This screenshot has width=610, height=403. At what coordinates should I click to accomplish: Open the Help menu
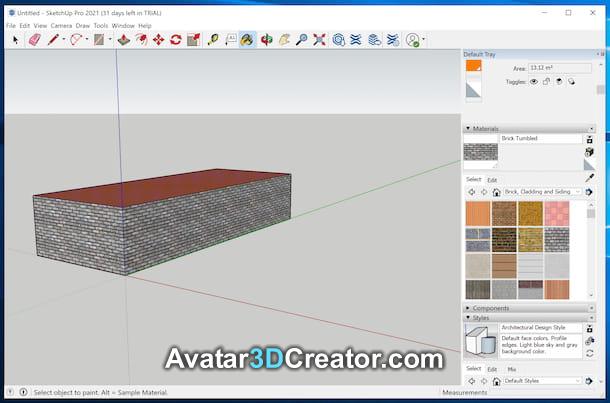coord(144,26)
